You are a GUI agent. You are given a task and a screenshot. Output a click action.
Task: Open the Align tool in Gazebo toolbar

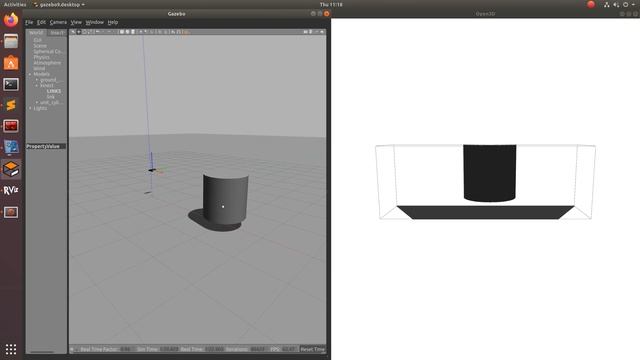point(173,32)
